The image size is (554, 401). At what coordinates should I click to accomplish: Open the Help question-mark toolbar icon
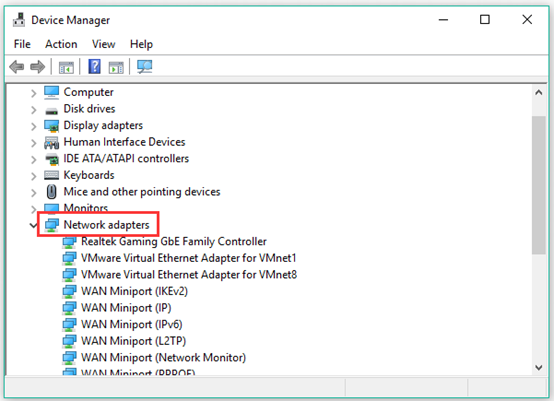click(x=94, y=66)
